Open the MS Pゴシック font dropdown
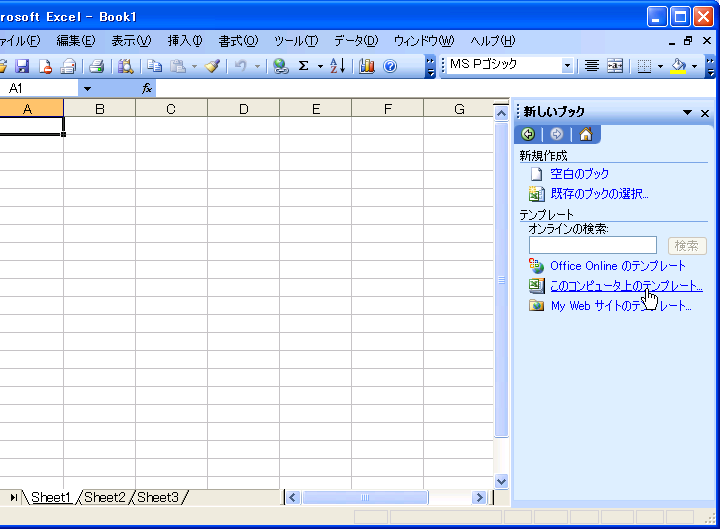Image resolution: width=720 pixels, height=529 pixels. [567, 66]
